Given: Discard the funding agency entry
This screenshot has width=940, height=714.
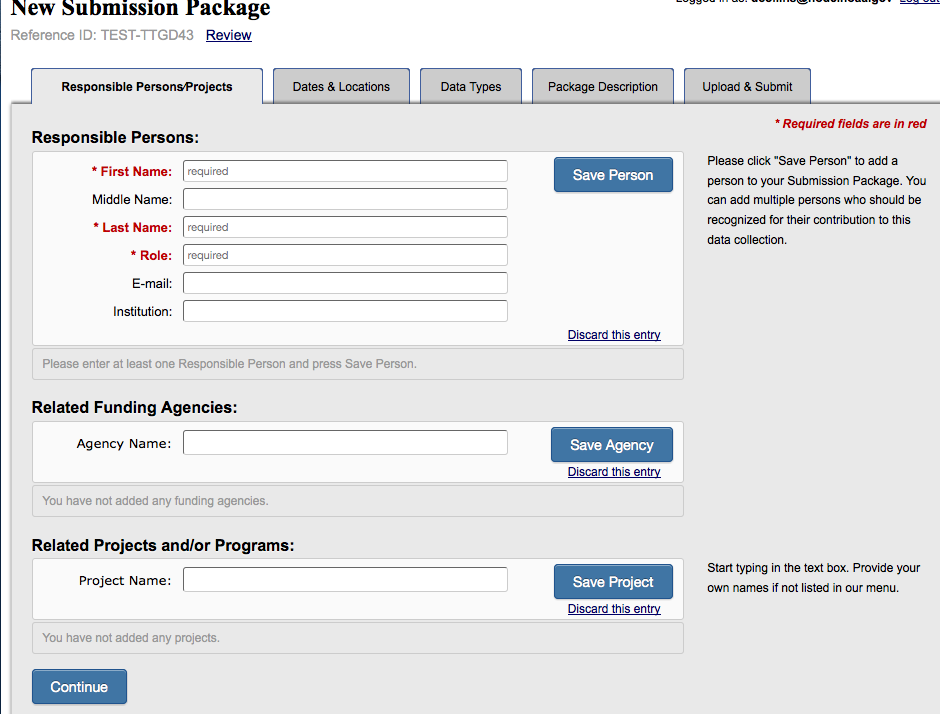Looking at the screenshot, I should tap(614, 472).
